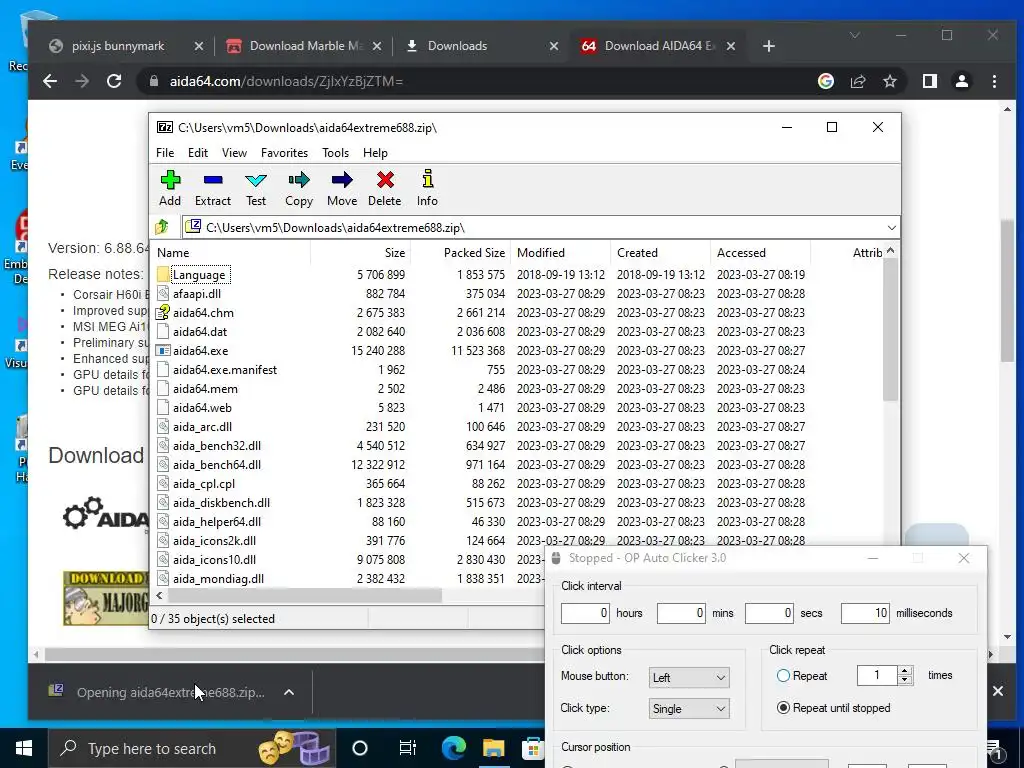Image resolution: width=1024 pixels, height=768 pixels.
Task: Expand the 7-Zip address path dropdown
Action: (x=891, y=227)
